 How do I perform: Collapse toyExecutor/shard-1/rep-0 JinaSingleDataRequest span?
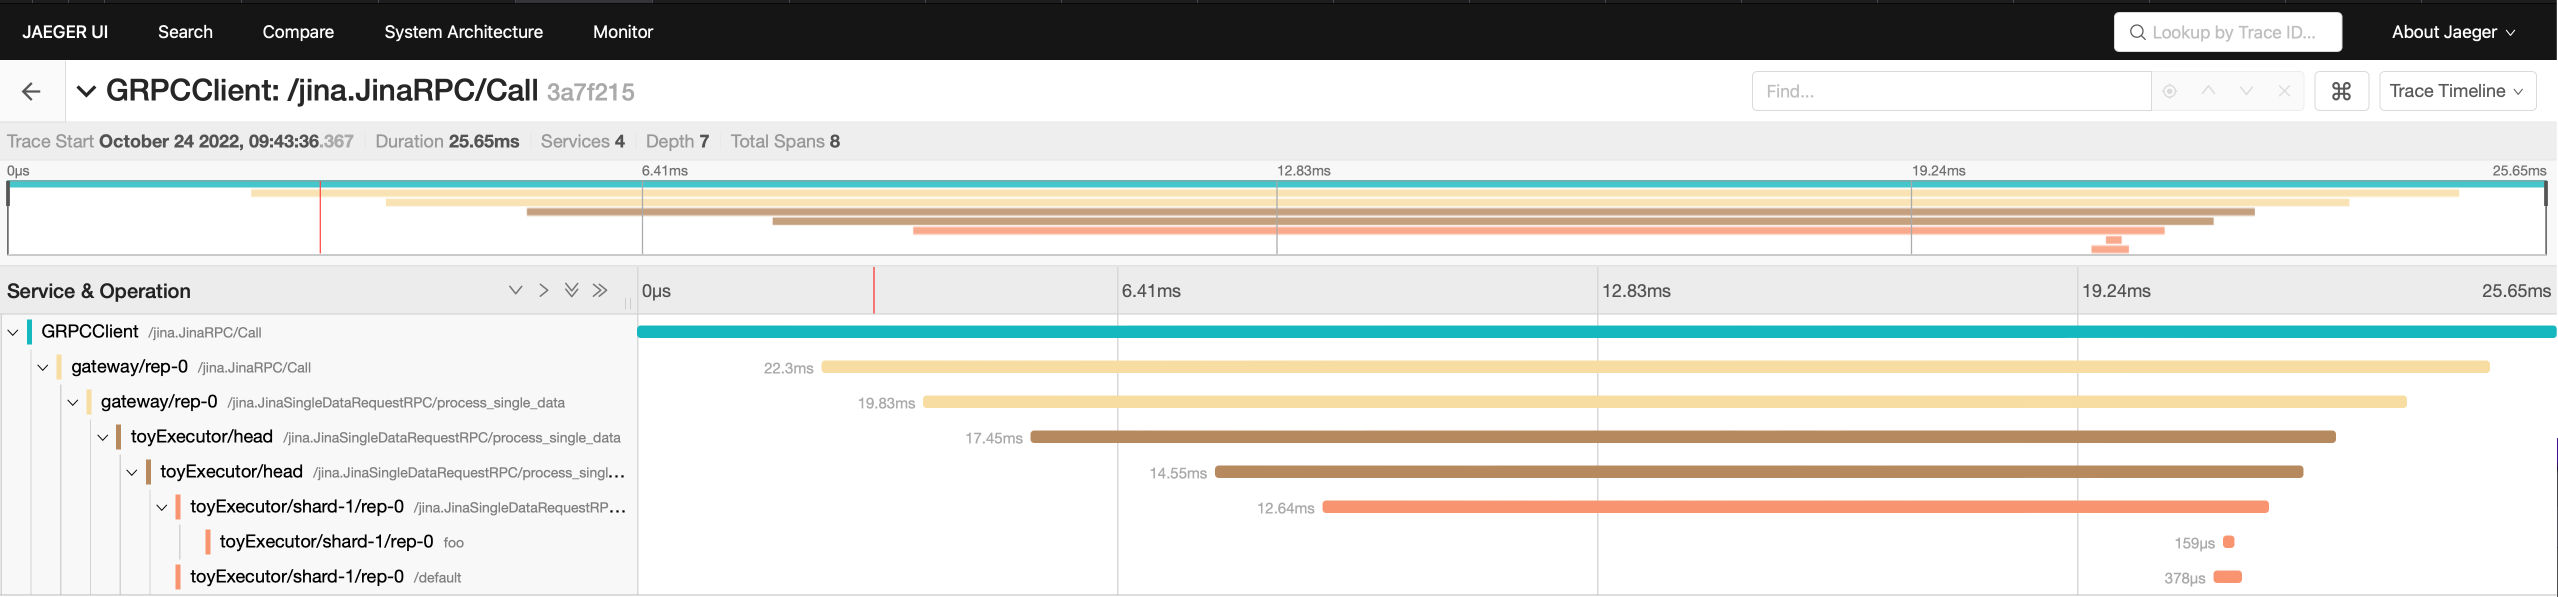pyautogui.click(x=162, y=507)
